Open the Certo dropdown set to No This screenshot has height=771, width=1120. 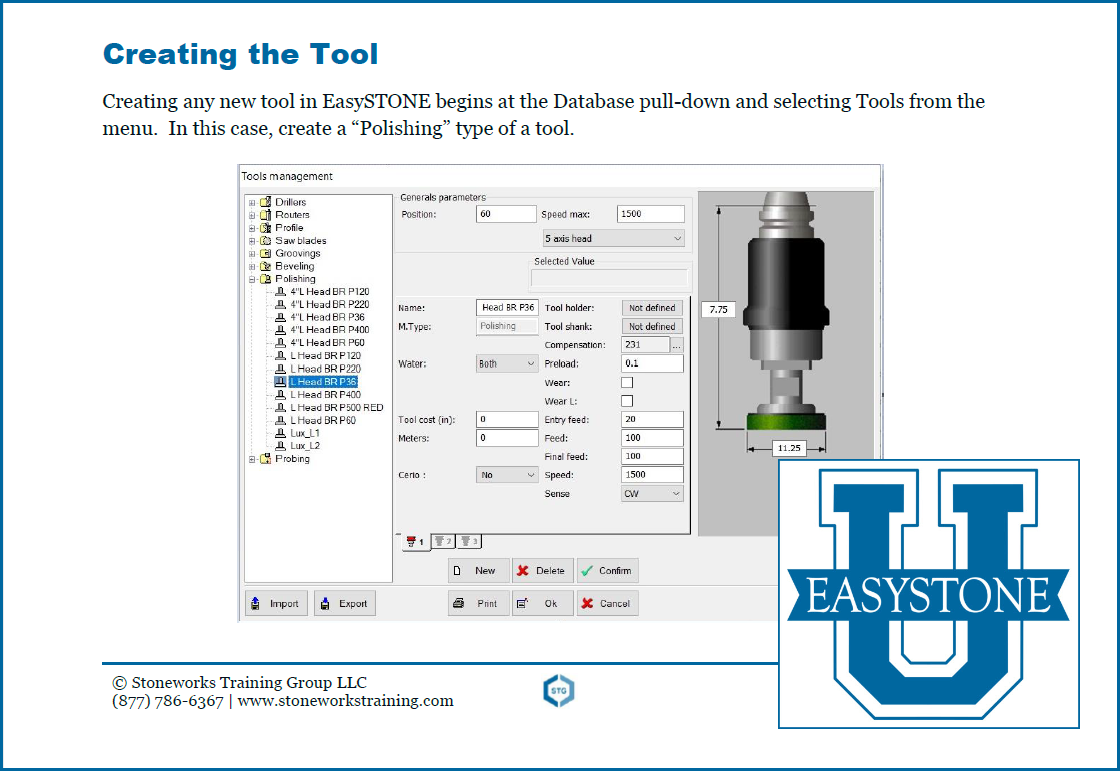pyautogui.click(x=506, y=475)
